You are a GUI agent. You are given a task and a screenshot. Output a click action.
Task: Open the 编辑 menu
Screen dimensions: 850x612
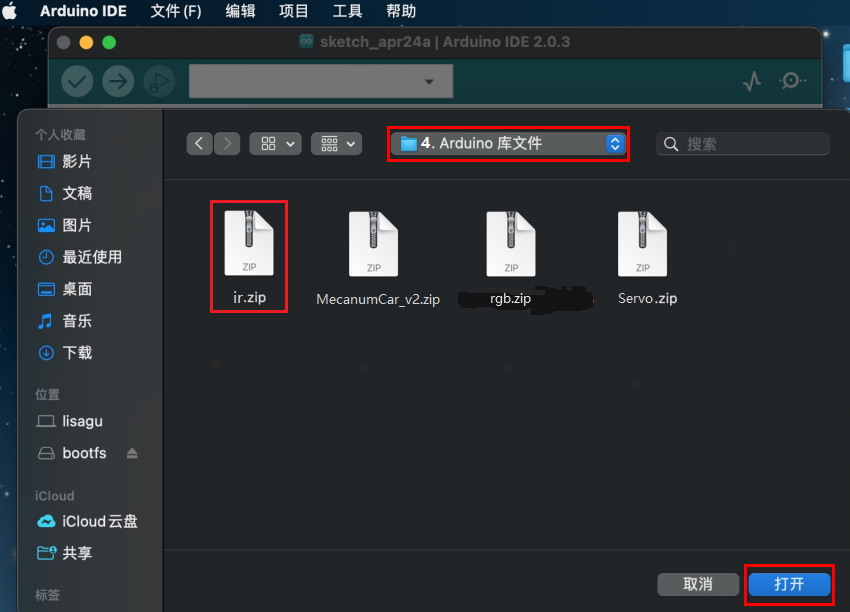tap(240, 11)
